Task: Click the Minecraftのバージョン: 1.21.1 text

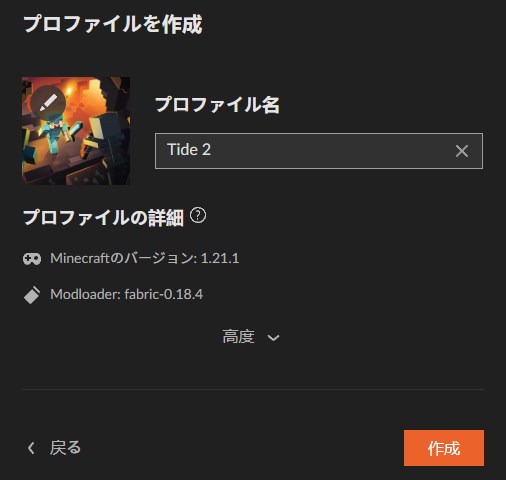Action: [145, 258]
